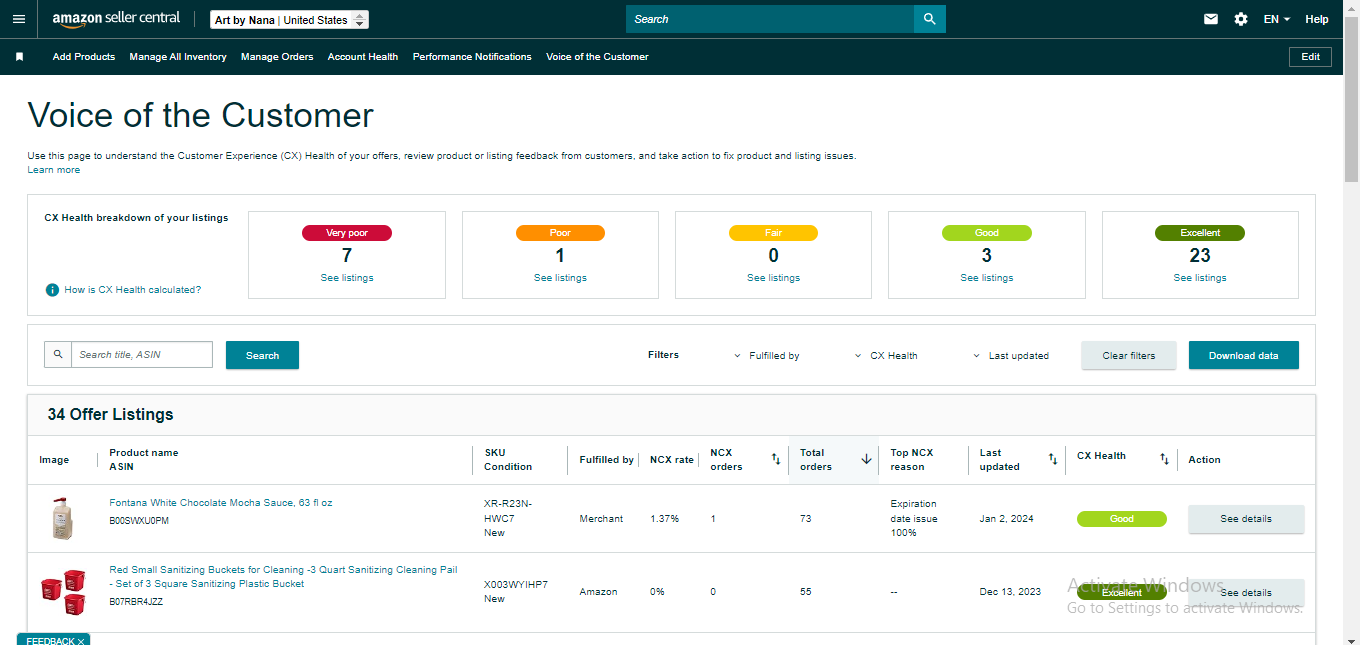Sort by CX Health column arrows icon
The image size is (1360, 645).
tap(1164, 459)
